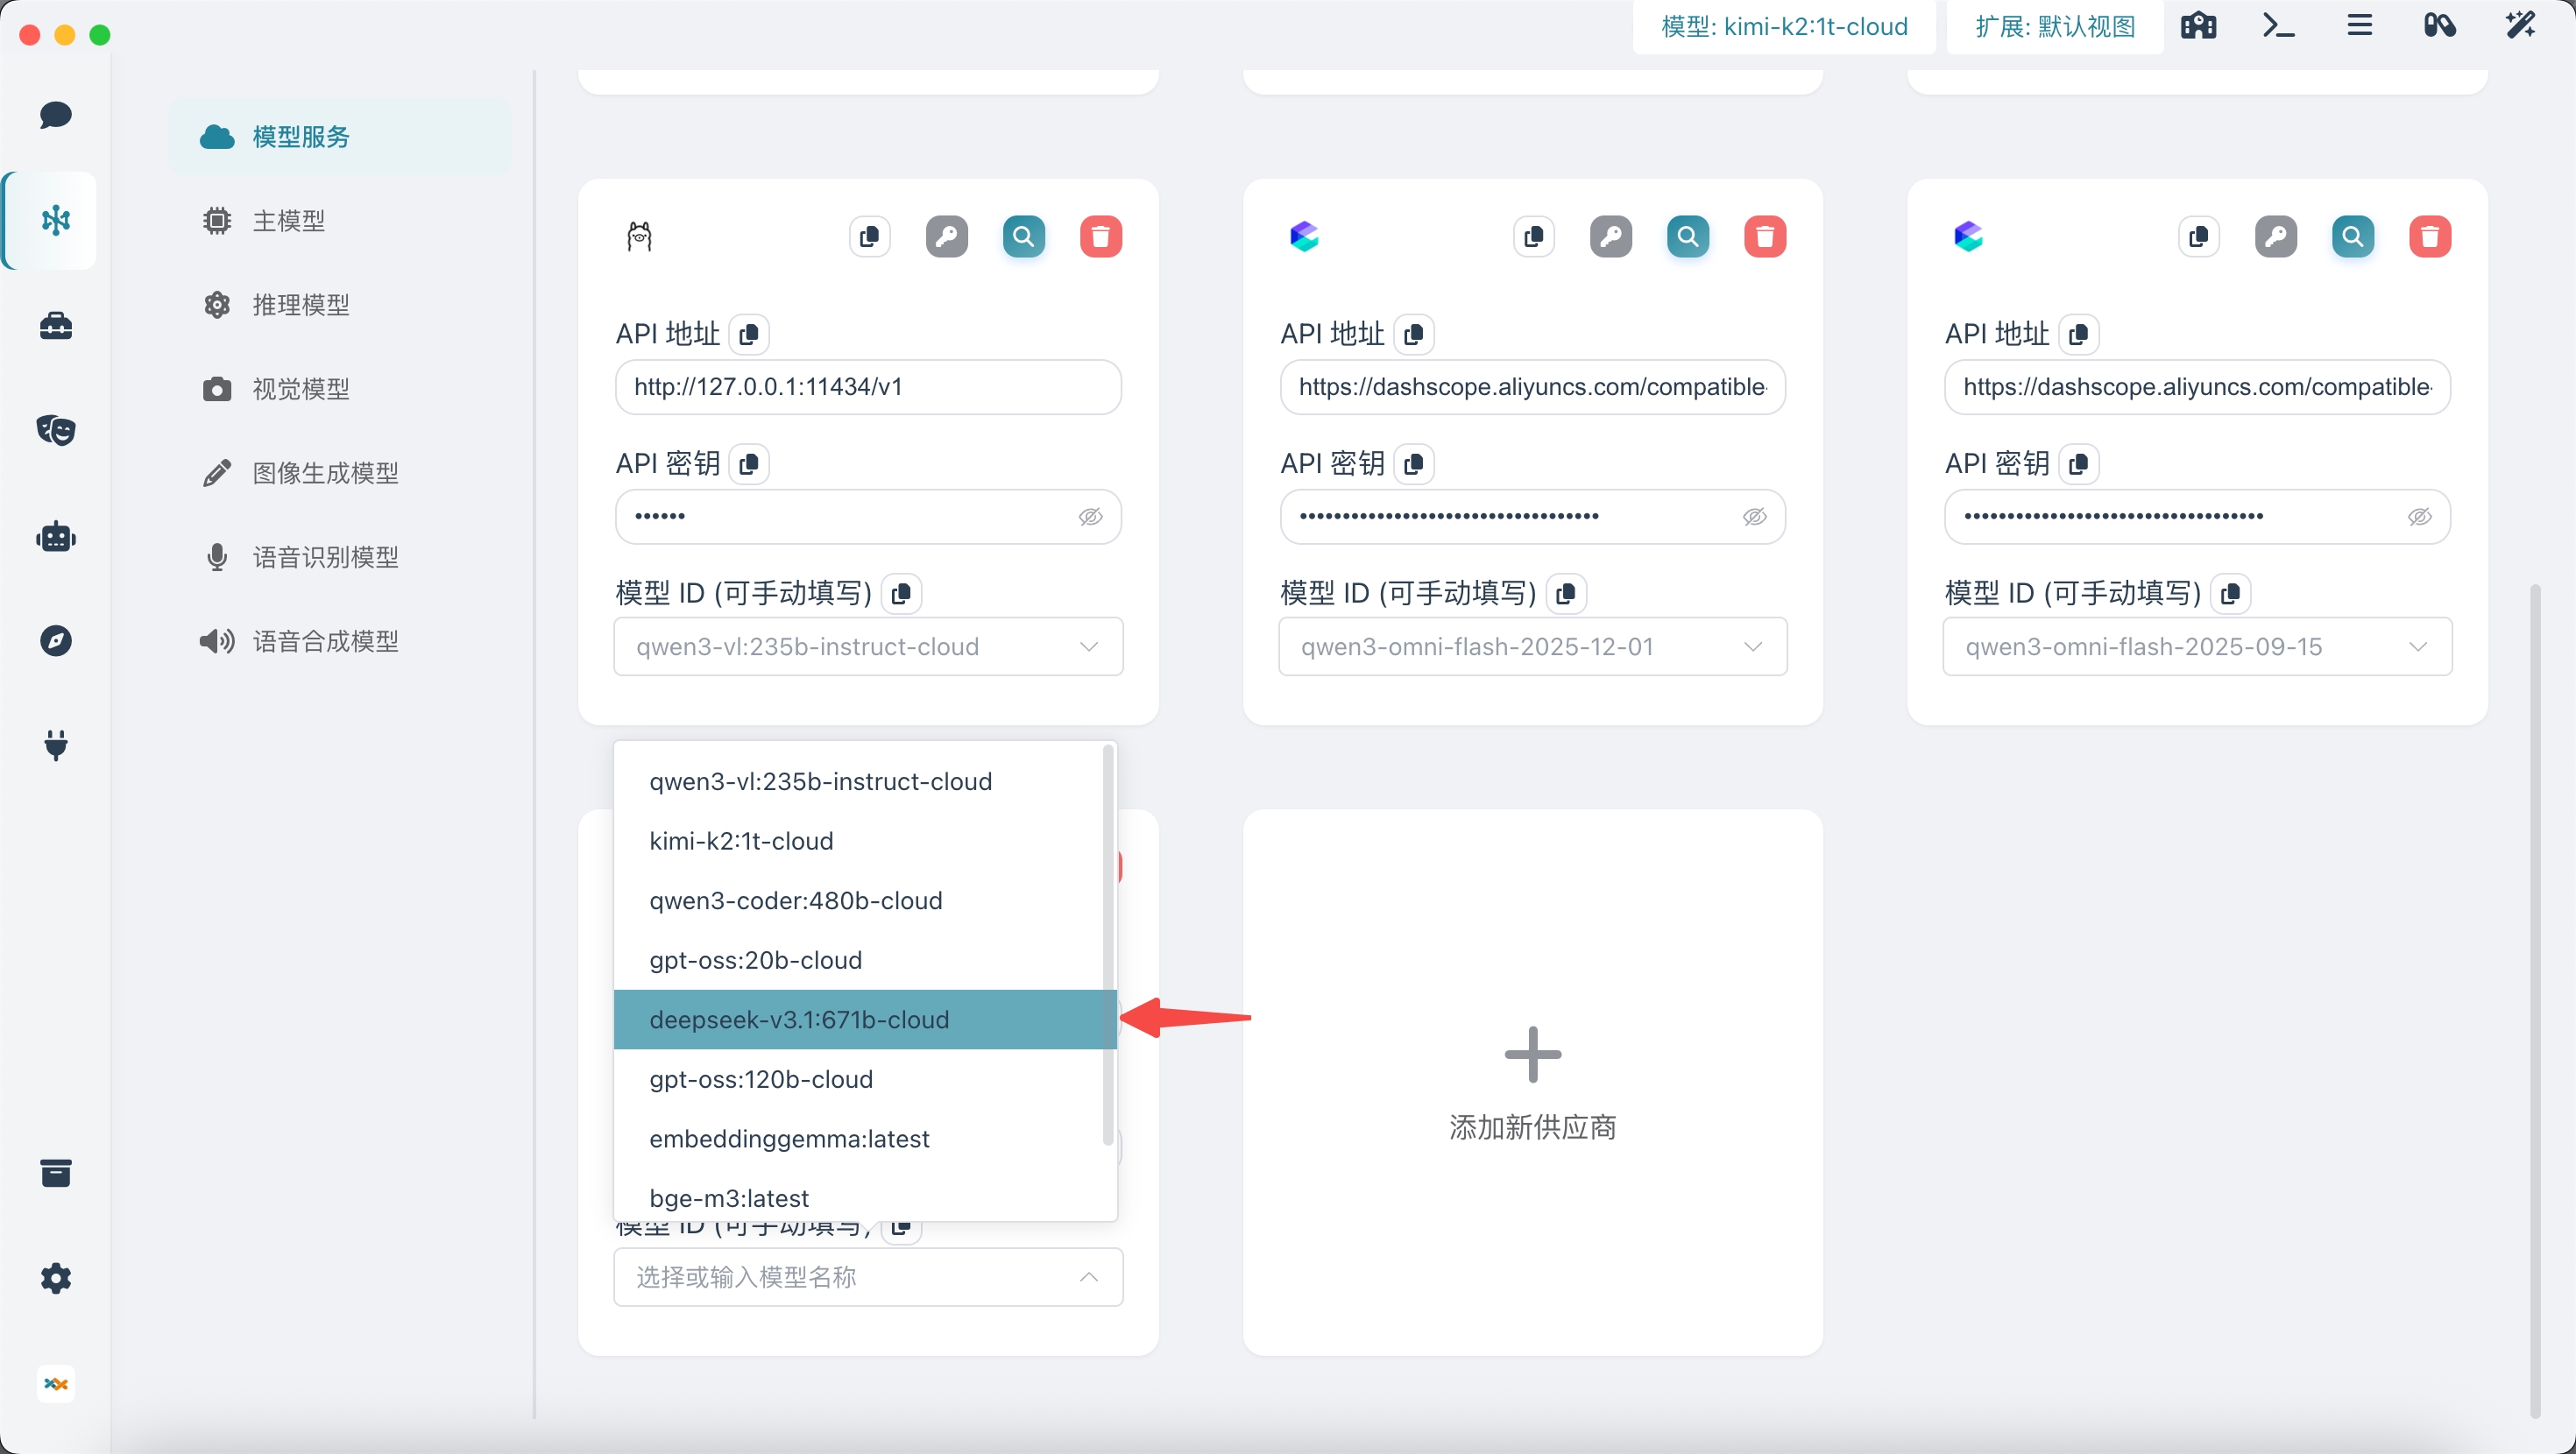This screenshot has height=1454, width=2576.
Task: Open 视觉模型 settings
Action: pyautogui.click(x=340, y=389)
